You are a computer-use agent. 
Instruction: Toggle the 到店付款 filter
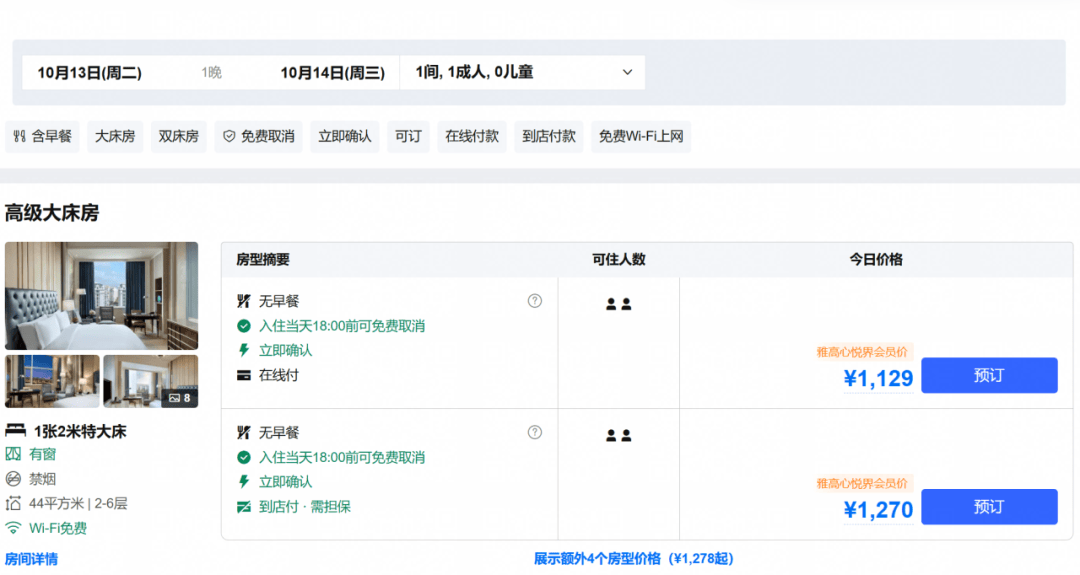(549, 136)
